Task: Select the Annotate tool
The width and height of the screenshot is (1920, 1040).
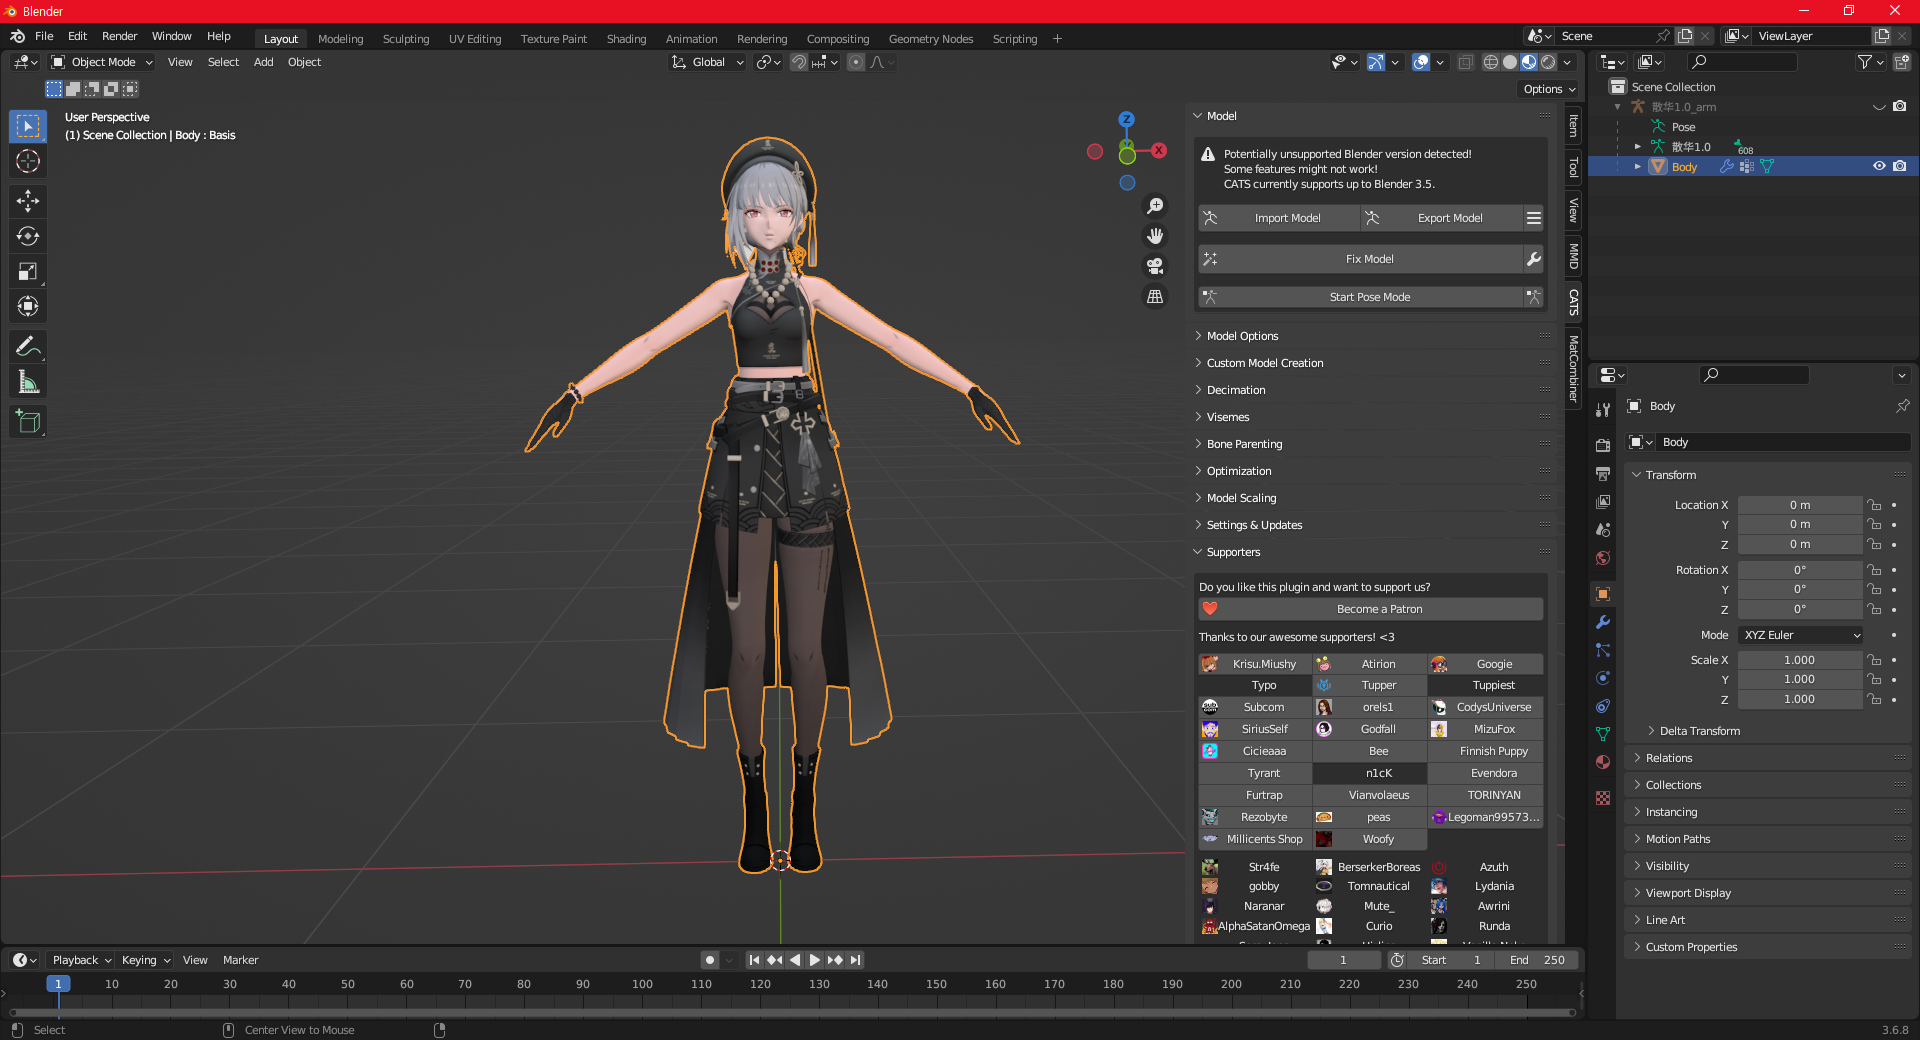Action: [28, 346]
